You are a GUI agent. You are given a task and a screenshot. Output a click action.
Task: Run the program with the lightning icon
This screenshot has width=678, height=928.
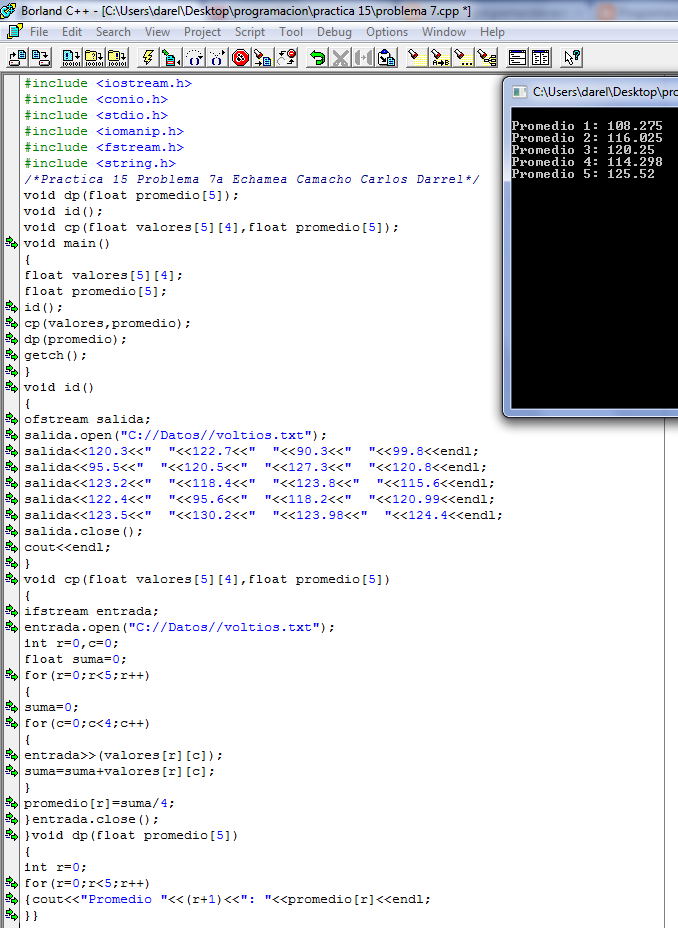click(148, 57)
